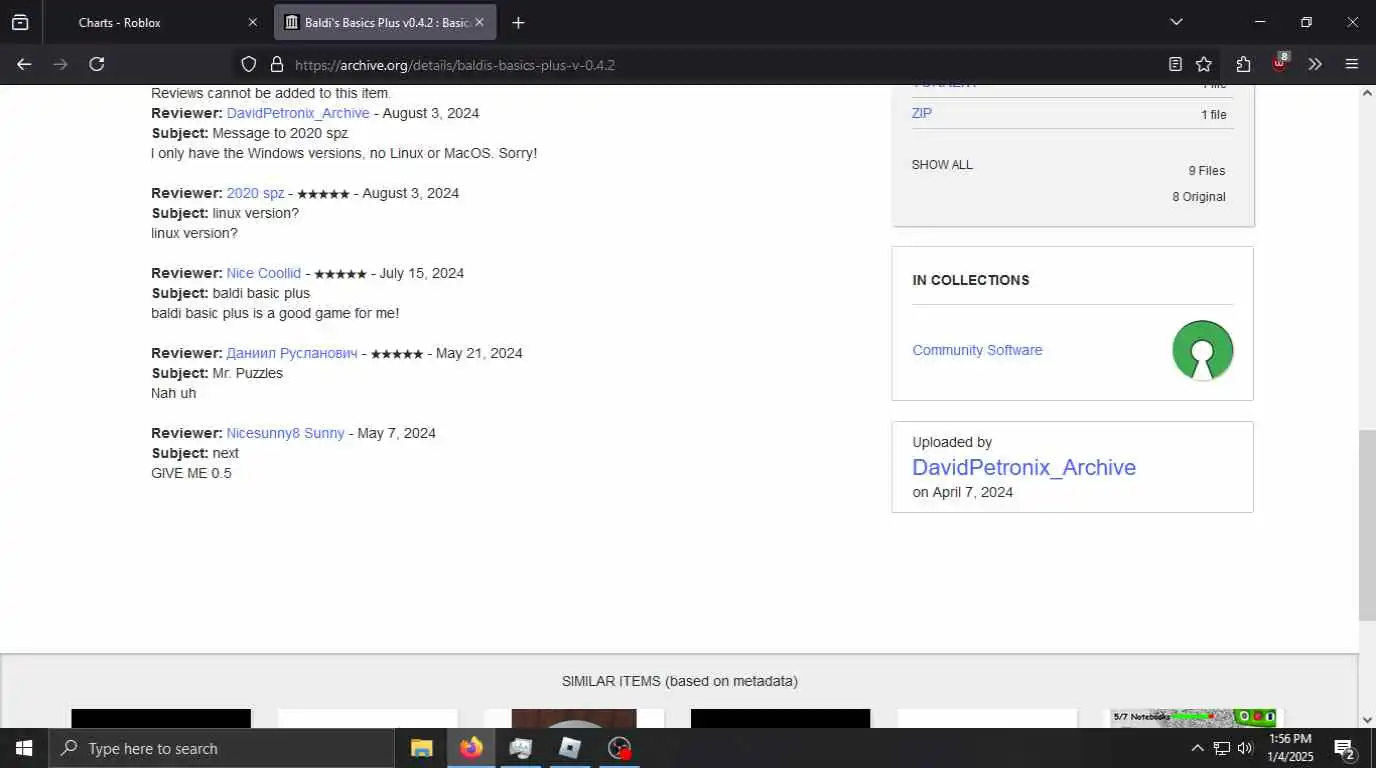Open File Explorer from the taskbar
Image resolution: width=1376 pixels, height=768 pixels.
click(x=421, y=748)
